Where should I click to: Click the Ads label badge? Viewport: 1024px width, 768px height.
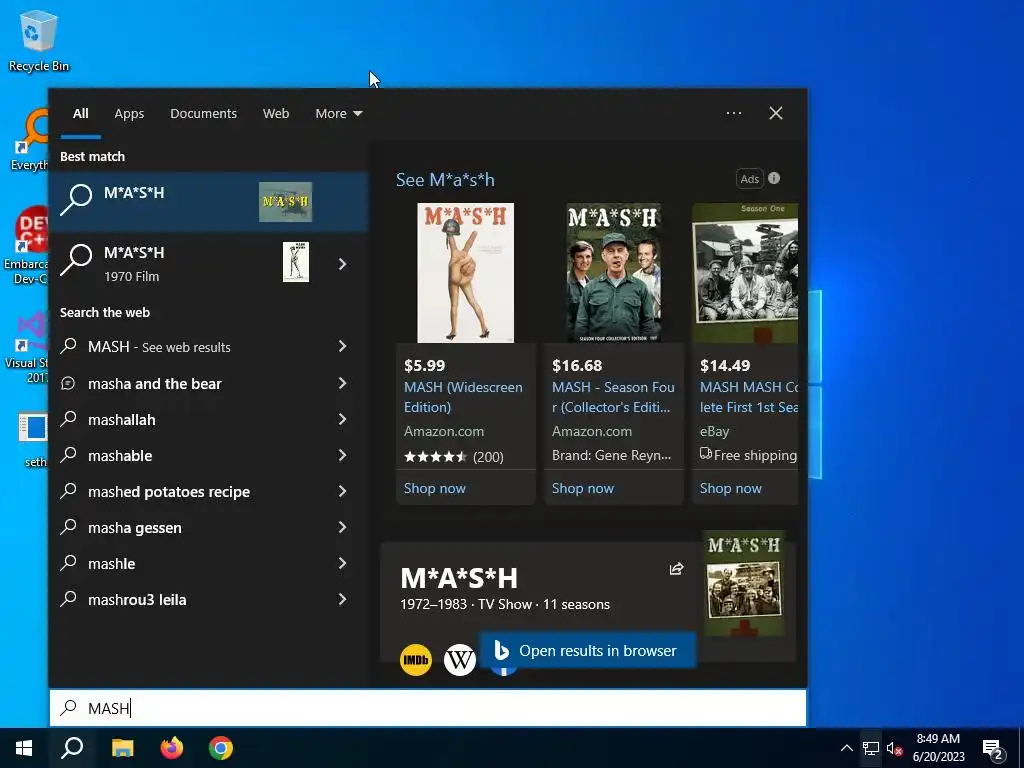pos(749,179)
